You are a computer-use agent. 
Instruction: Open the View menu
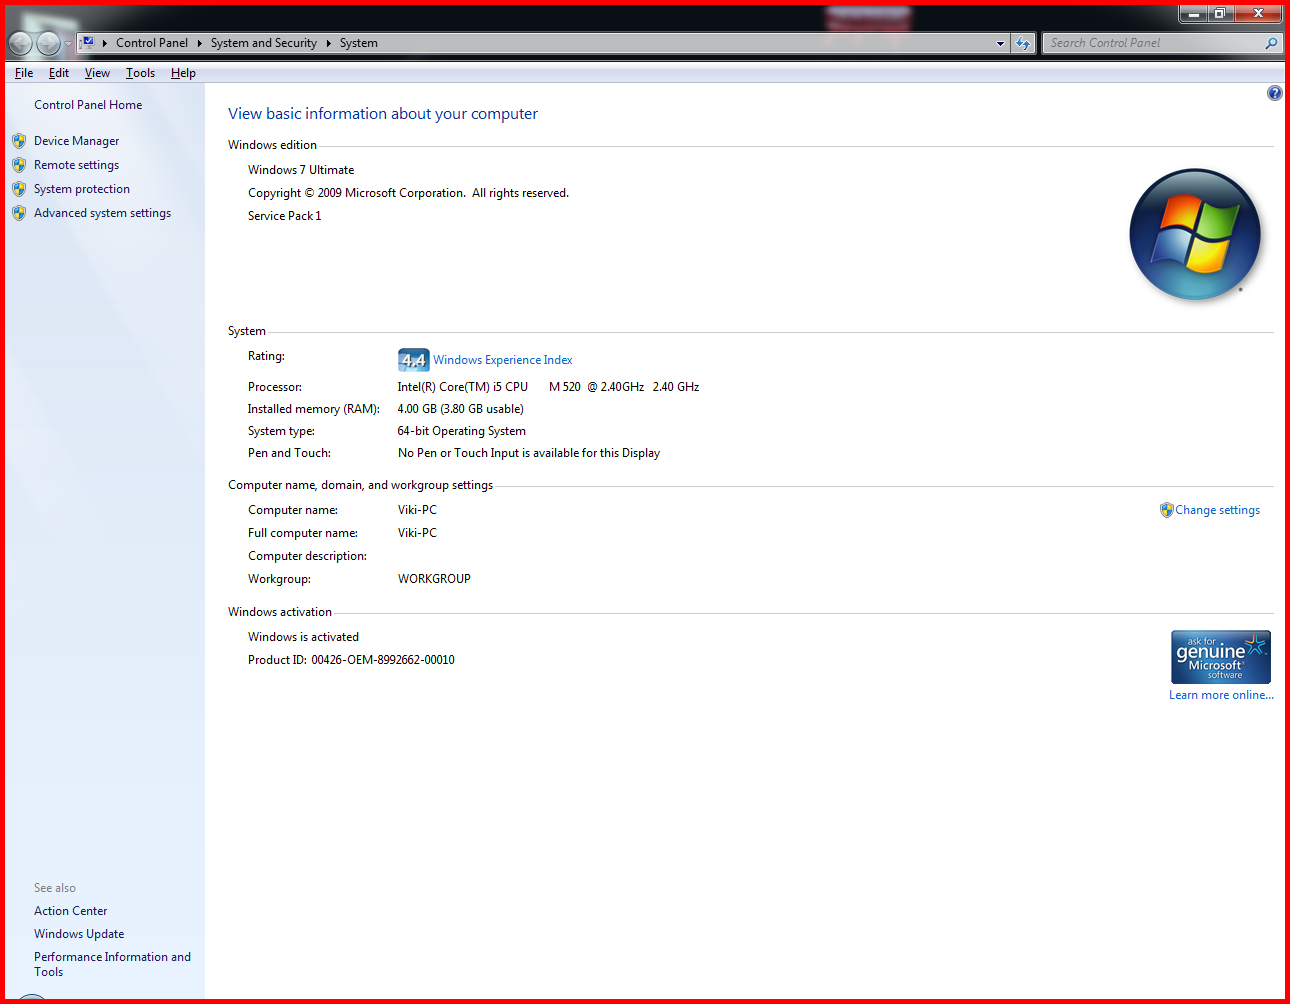97,73
